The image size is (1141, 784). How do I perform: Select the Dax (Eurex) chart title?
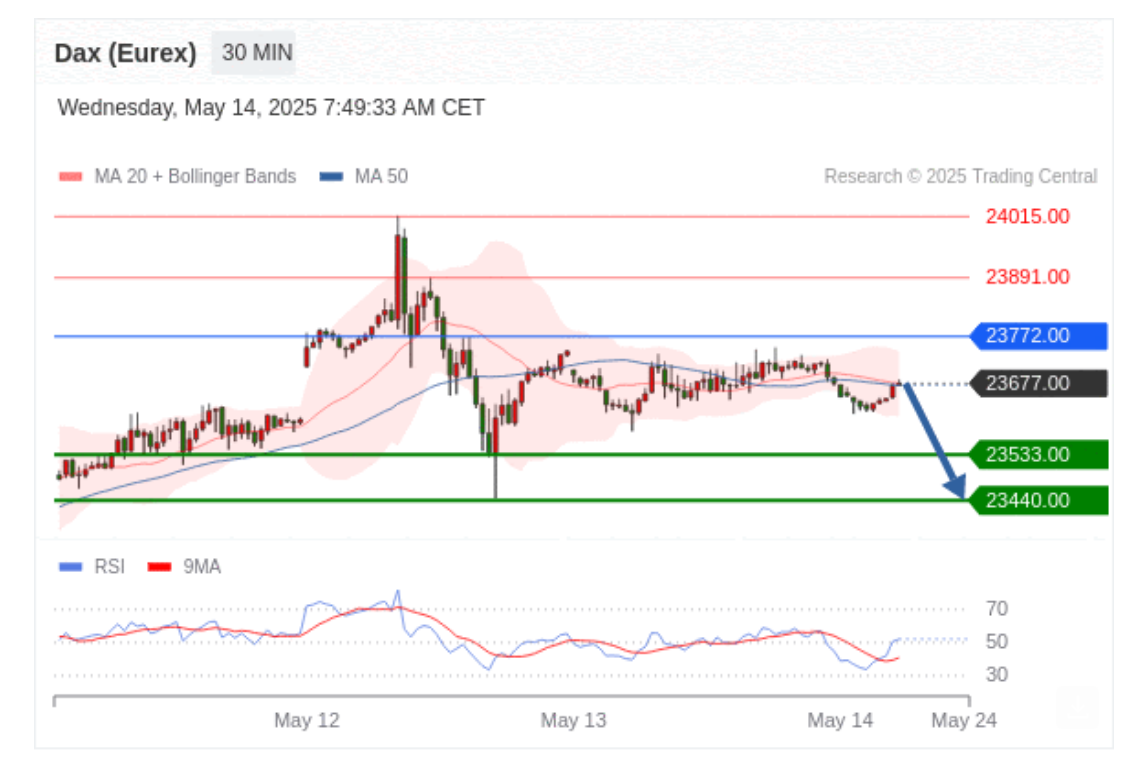[125, 53]
